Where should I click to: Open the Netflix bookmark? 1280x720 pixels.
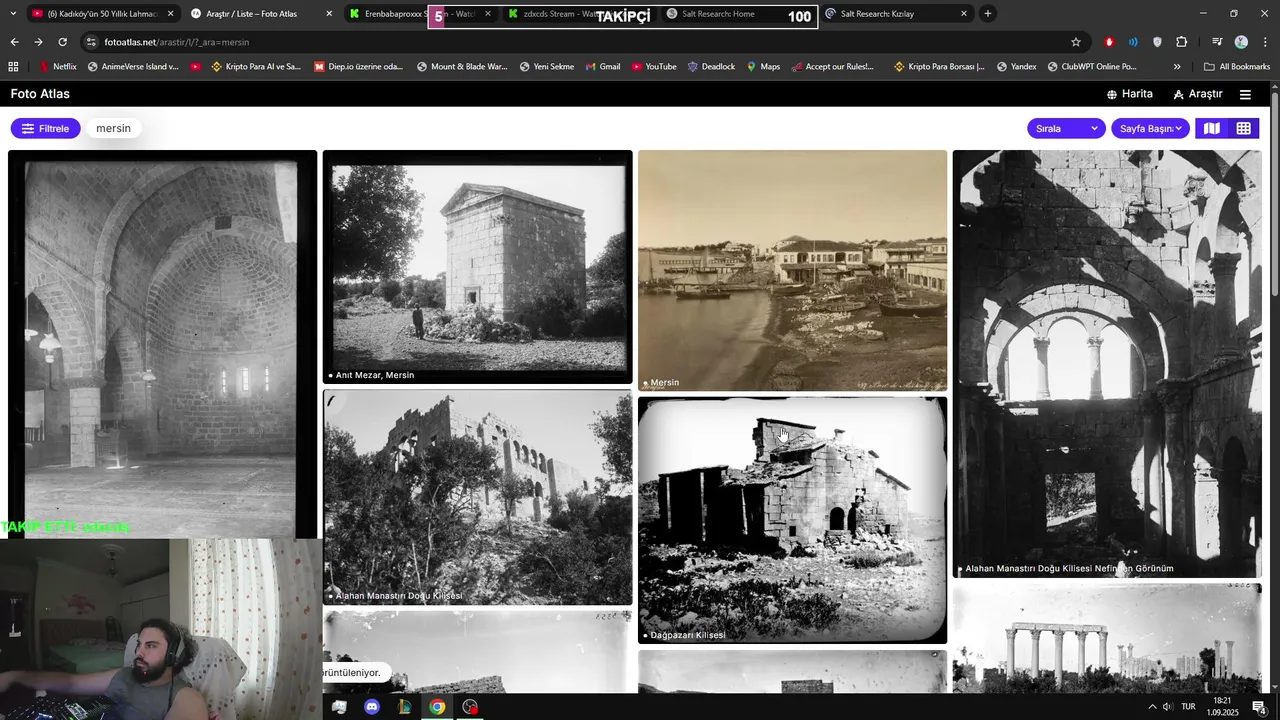pos(57,67)
